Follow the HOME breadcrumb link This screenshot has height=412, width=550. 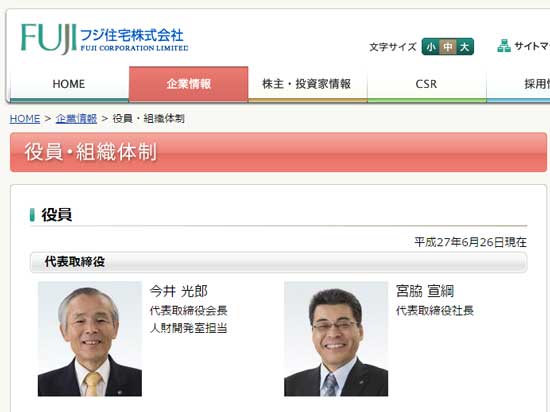(x=25, y=119)
